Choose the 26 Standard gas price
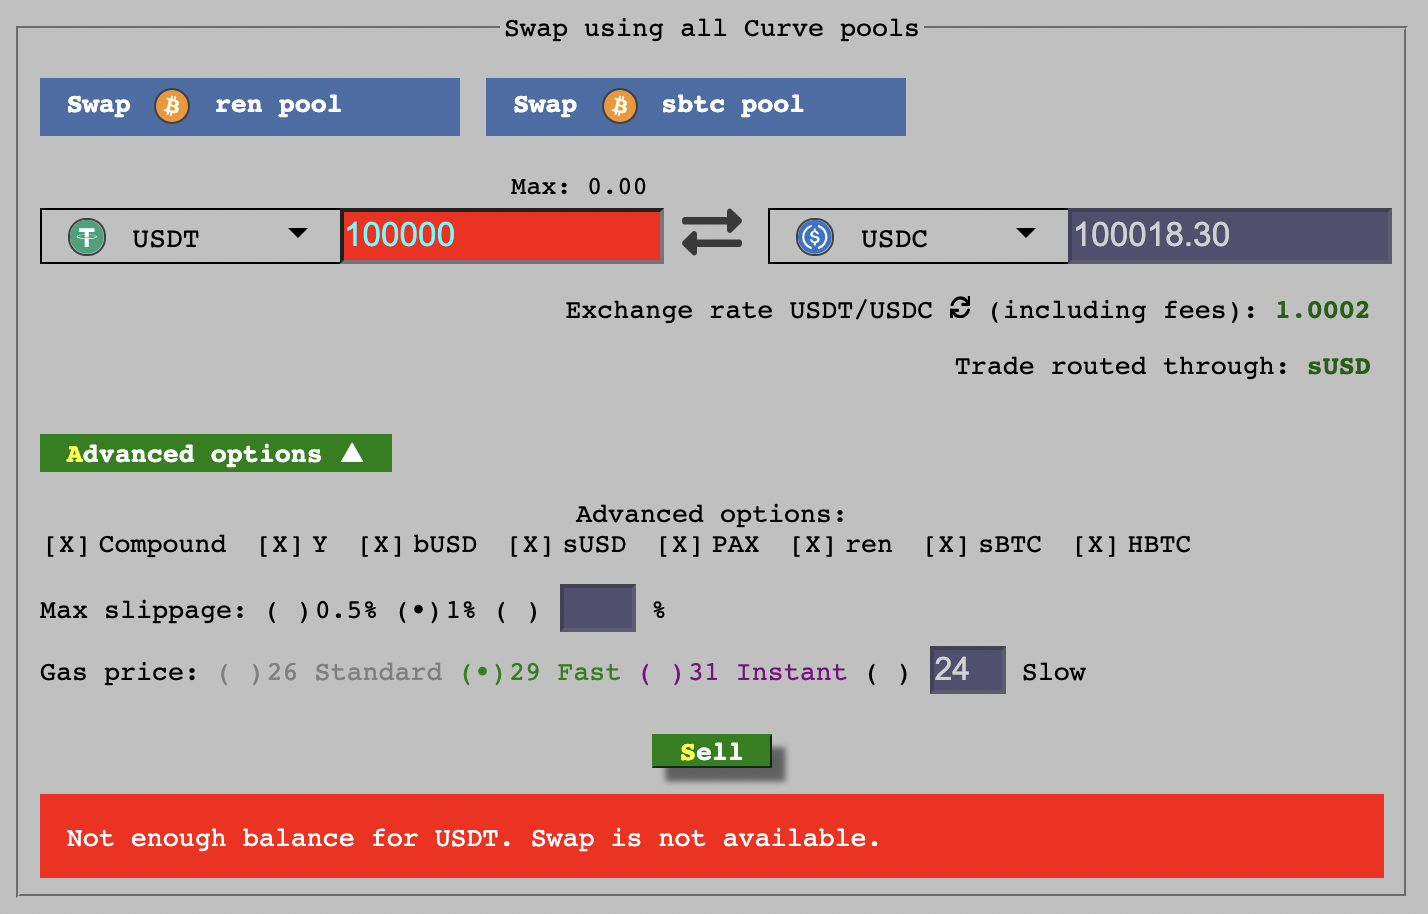This screenshot has height=914, width=1428. [x=240, y=673]
